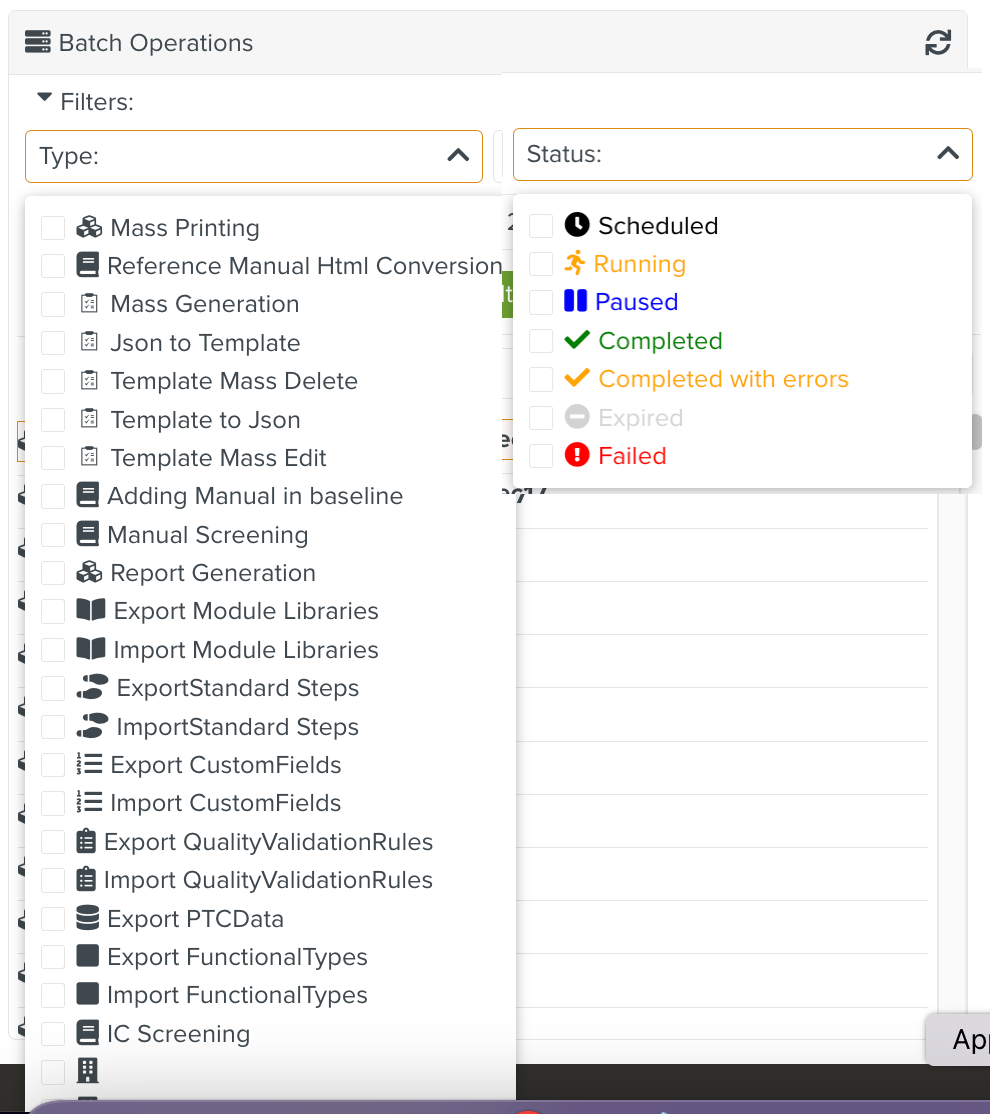
Task: Click the Scheduled clock icon
Action: click(x=577, y=225)
